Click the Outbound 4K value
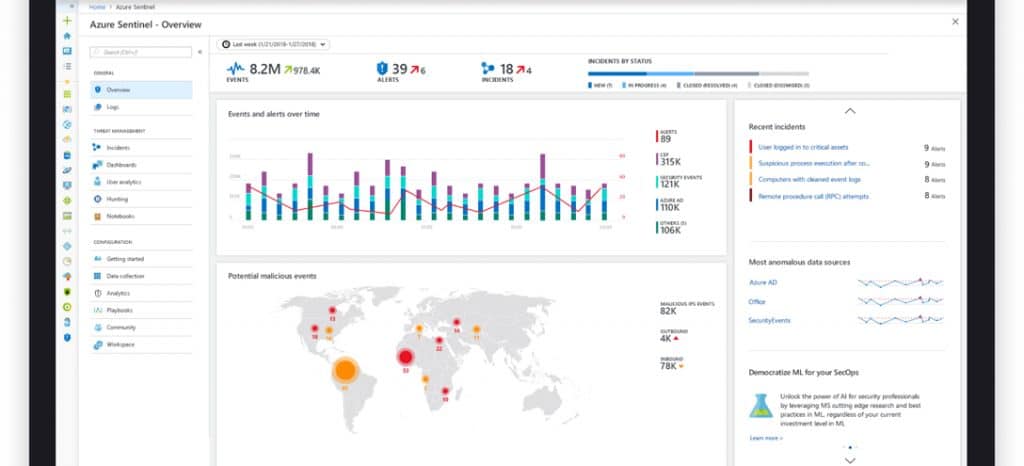Viewport: 1024px width, 466px height. [665, 338]
